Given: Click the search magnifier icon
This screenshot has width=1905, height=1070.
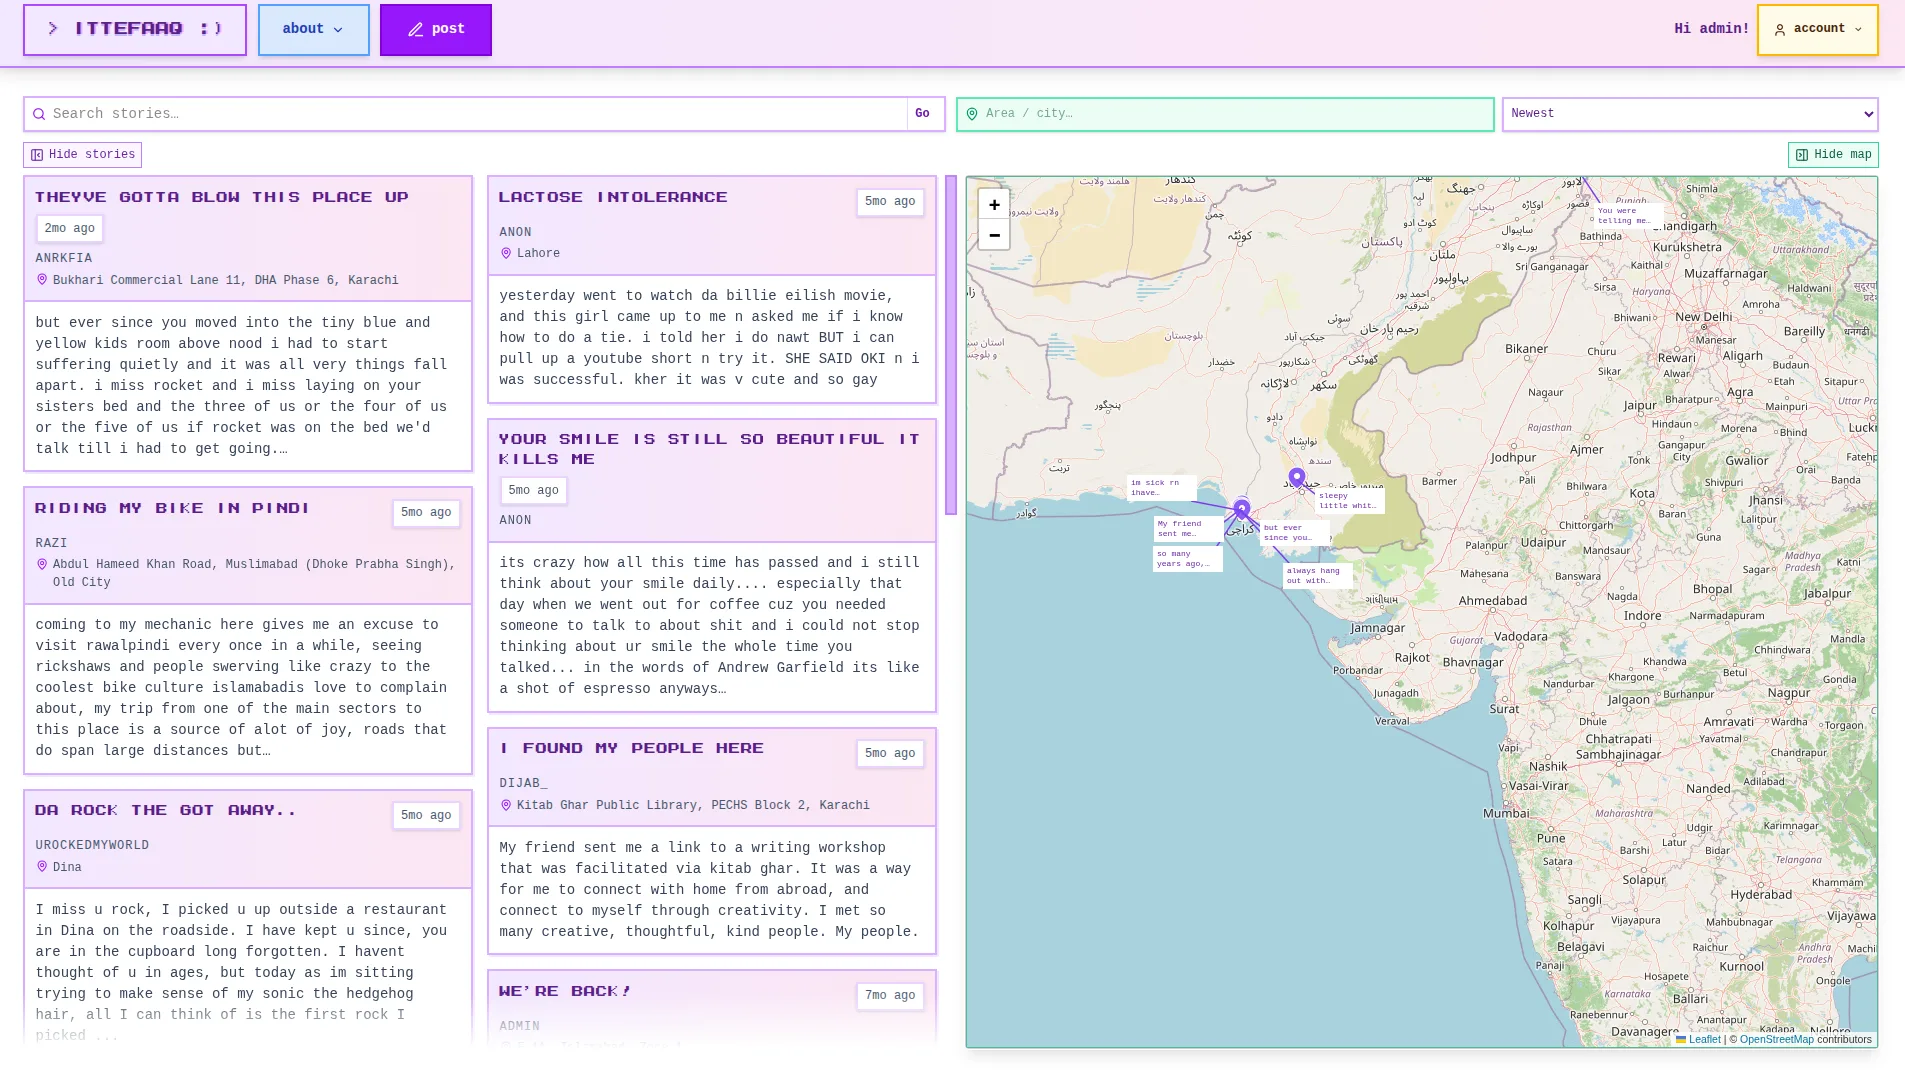Looking at the screenshot, I should 39,114.
